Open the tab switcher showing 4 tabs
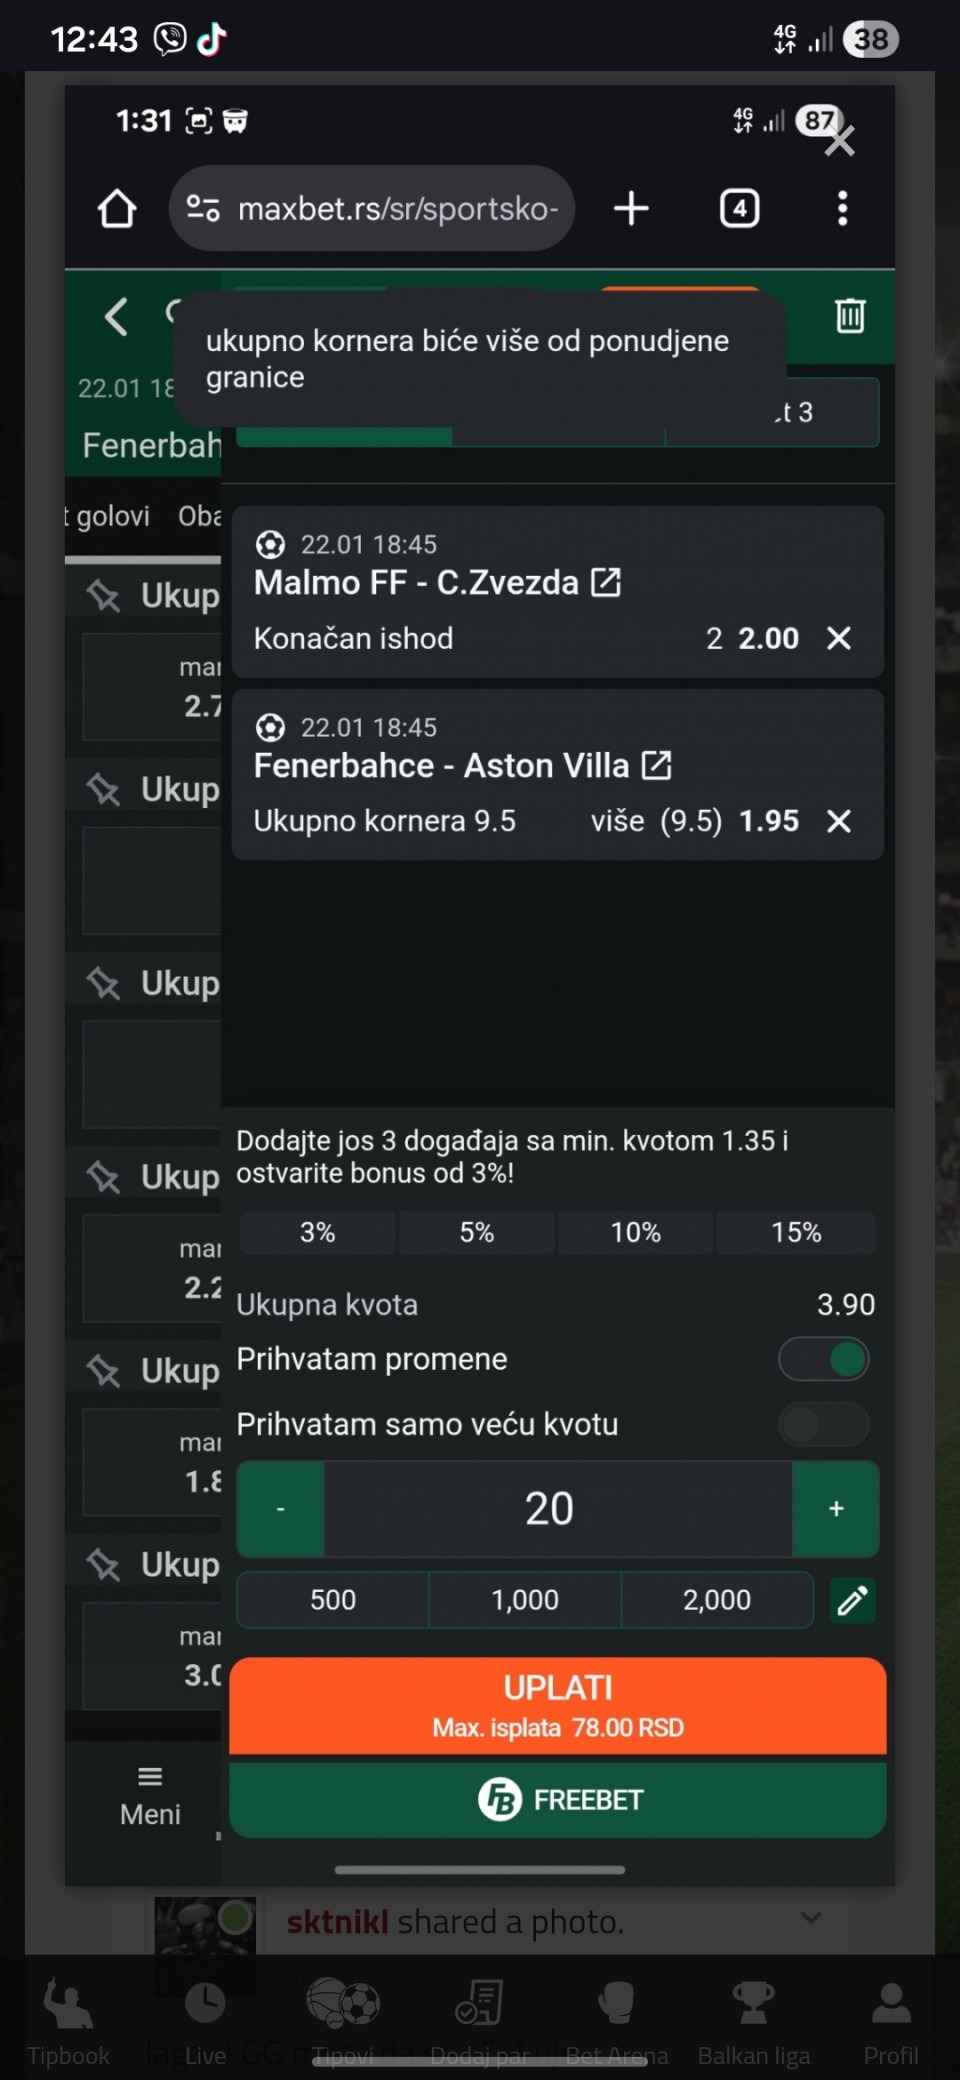The width and height of the screenshot is (960, 2080). [739, 209]
